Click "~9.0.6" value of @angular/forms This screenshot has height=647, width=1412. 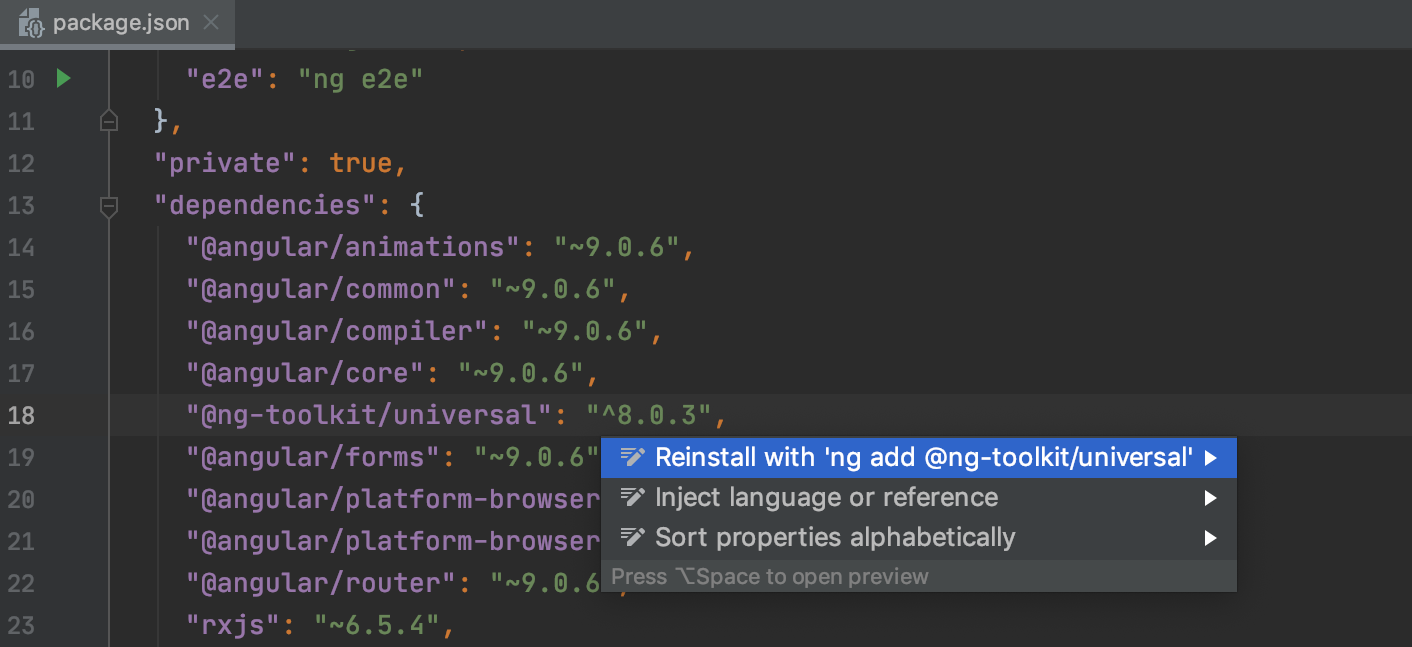pyautogui.click(x=537, y=457)
